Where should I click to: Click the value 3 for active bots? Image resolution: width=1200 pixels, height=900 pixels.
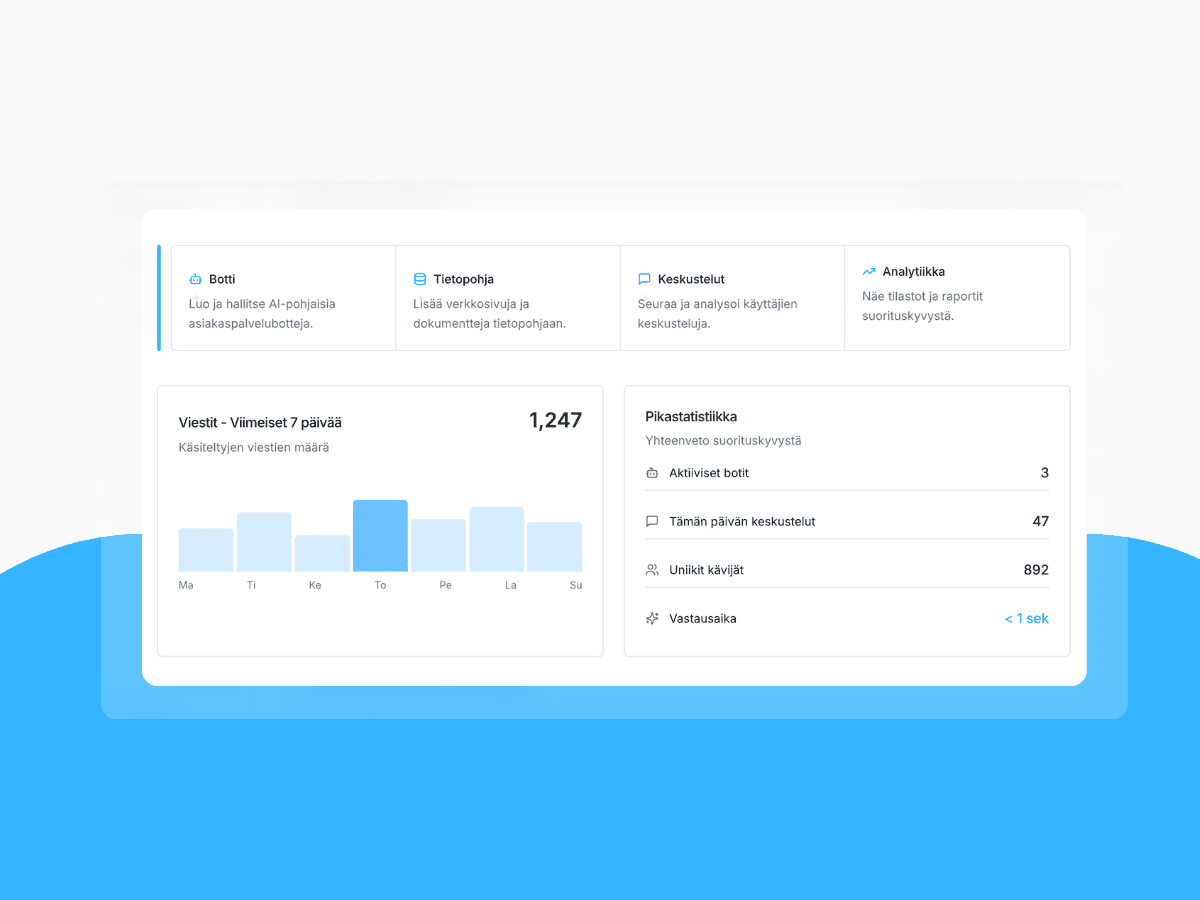click(1045, 473)
